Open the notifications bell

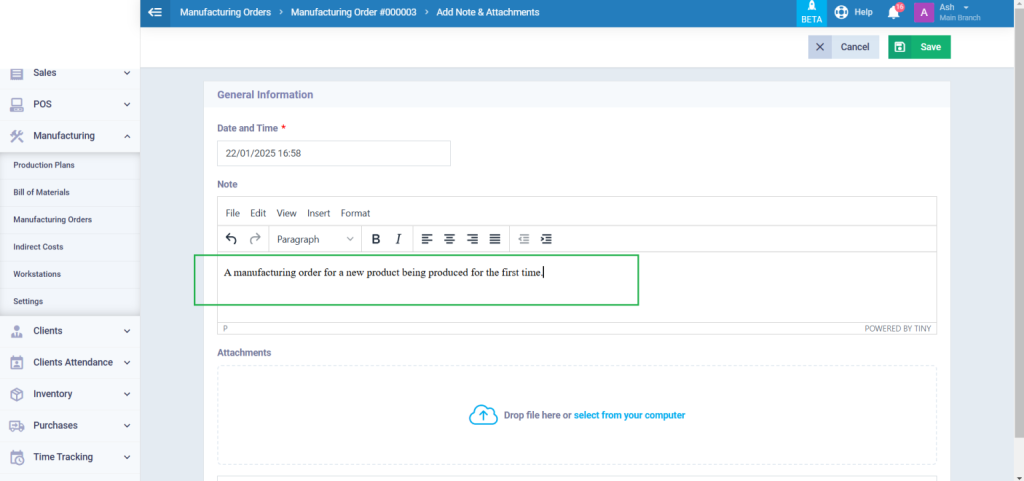point(893,12)
